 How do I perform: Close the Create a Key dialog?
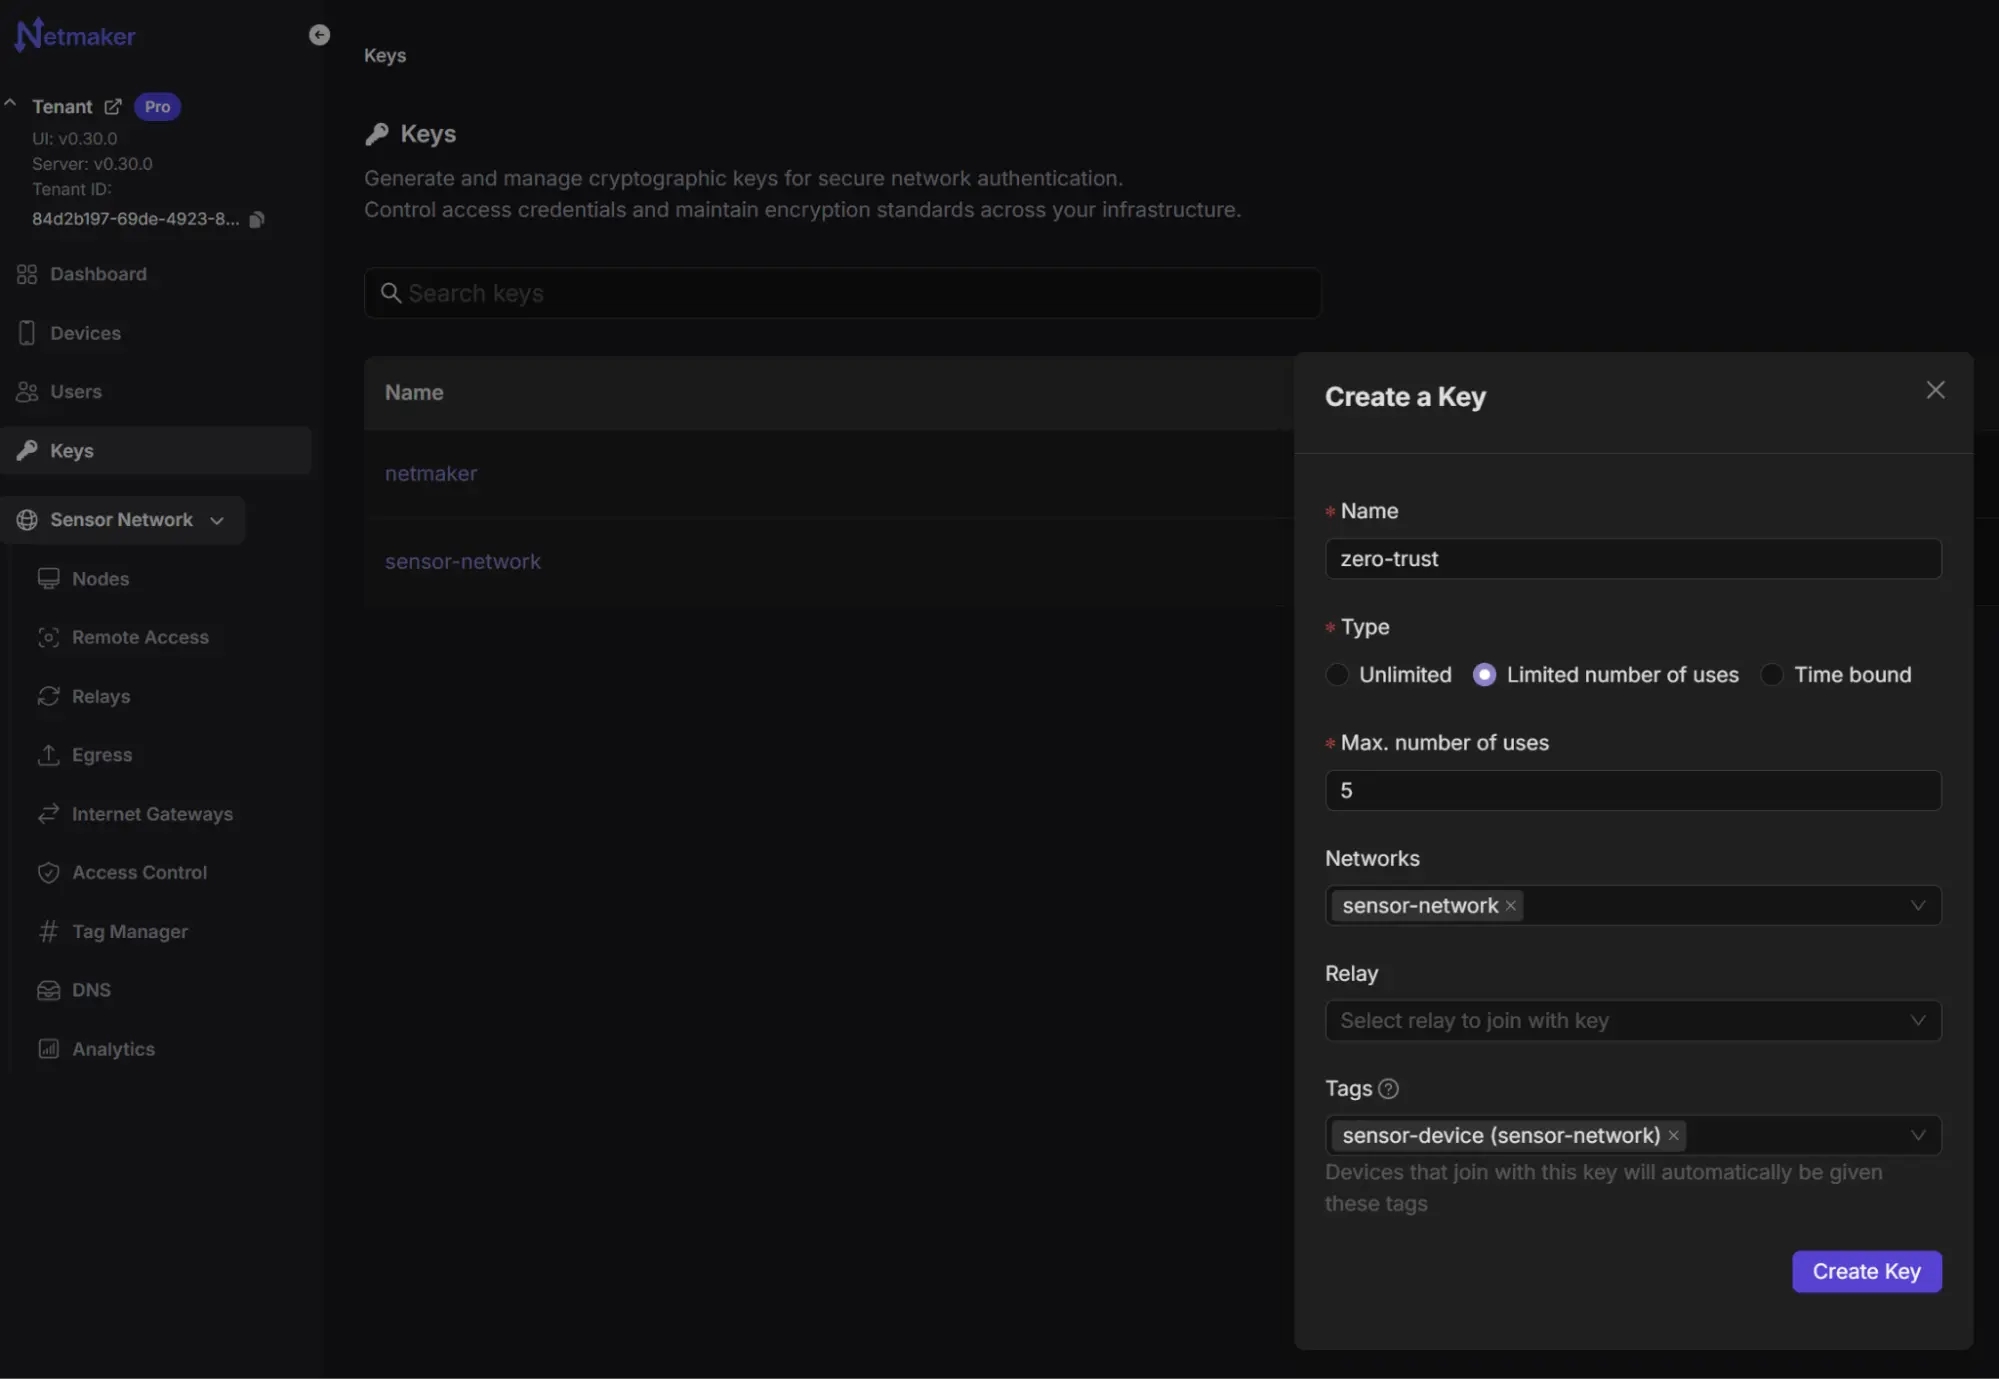point(1935,390)
